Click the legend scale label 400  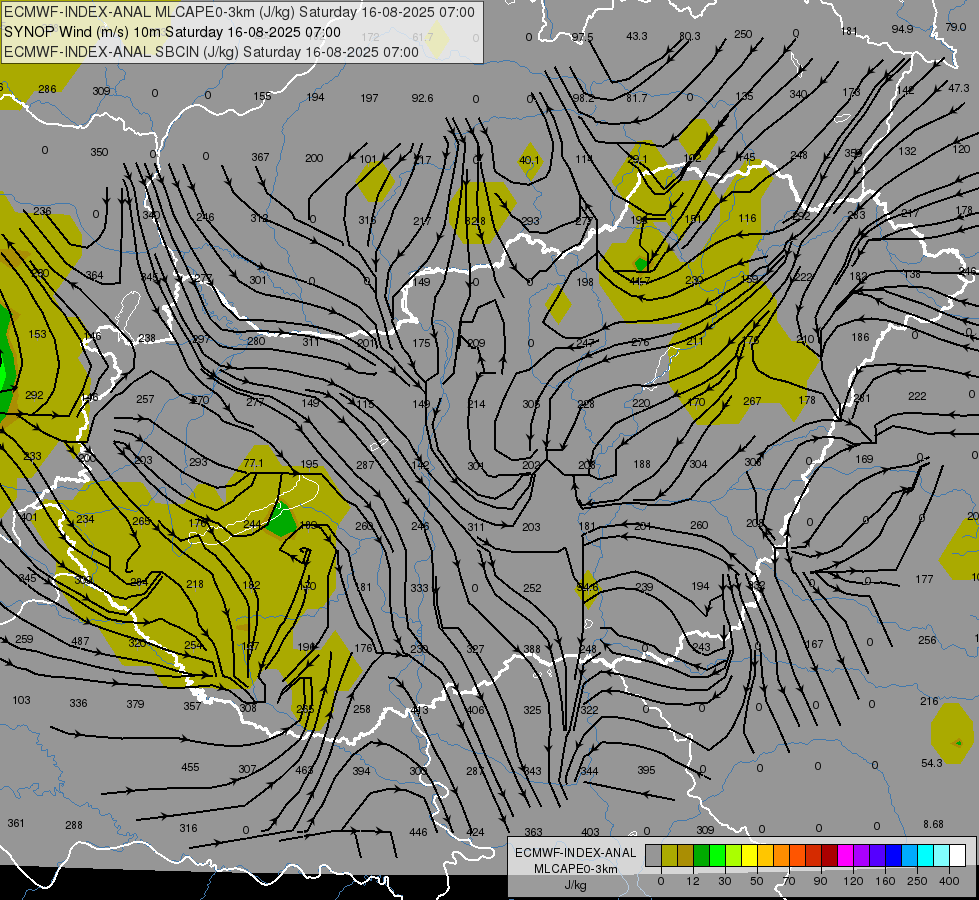(949, 881)
